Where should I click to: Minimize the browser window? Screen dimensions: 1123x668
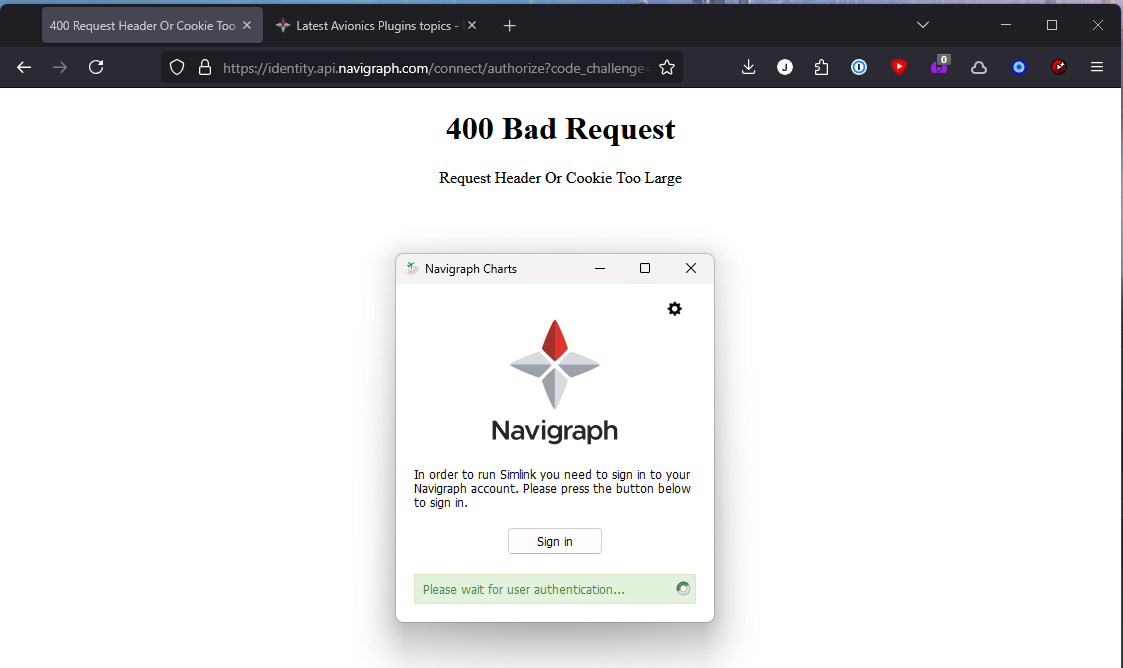pyautogui.click(x=1006, y=25)
